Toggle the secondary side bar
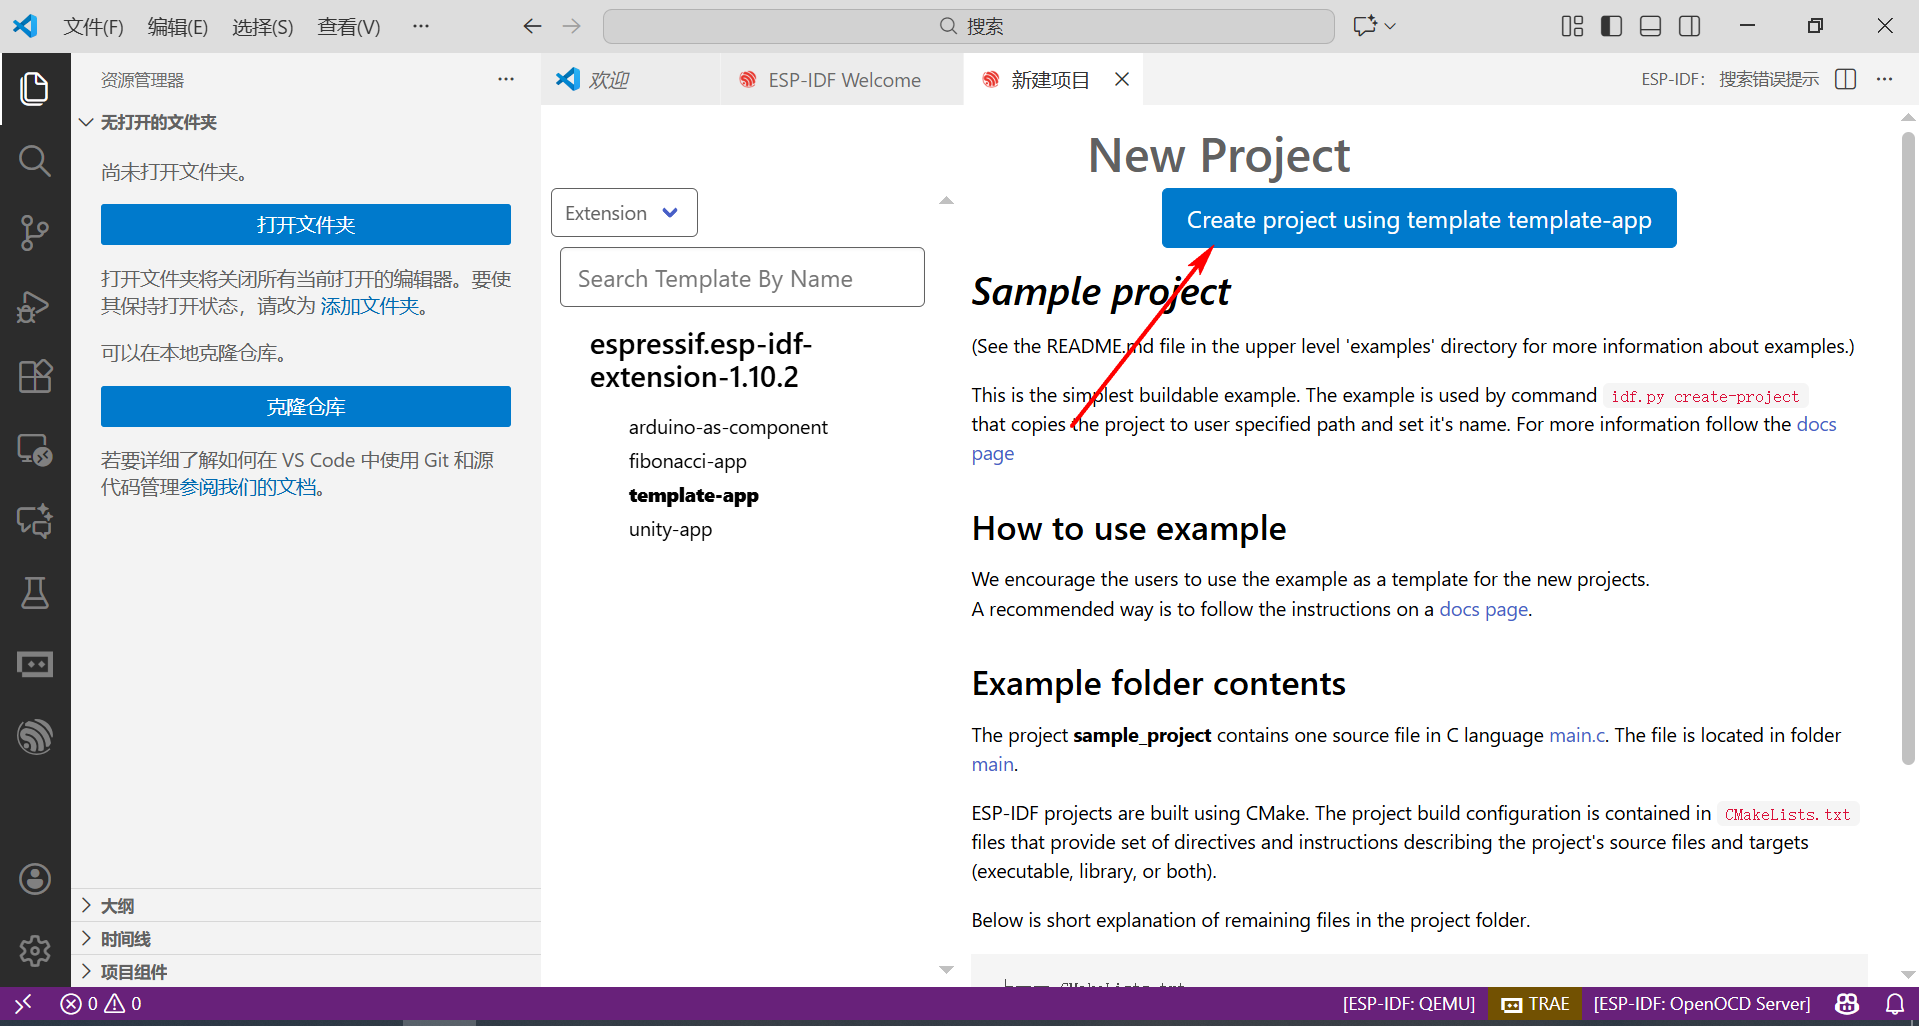 1690,26
